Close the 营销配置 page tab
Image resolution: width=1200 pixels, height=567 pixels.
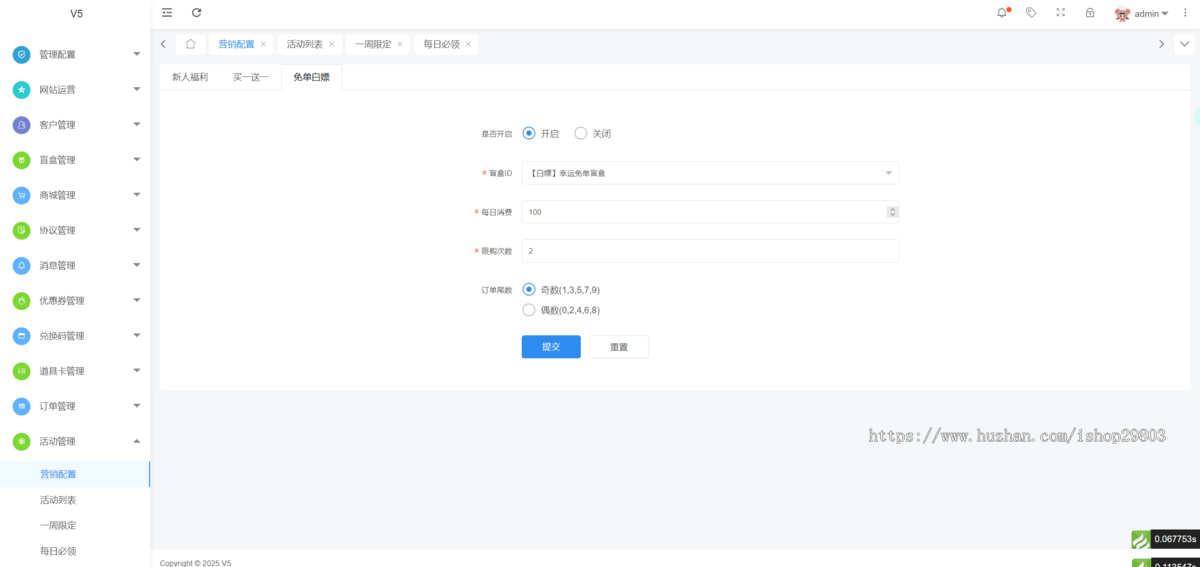[263, 44]
